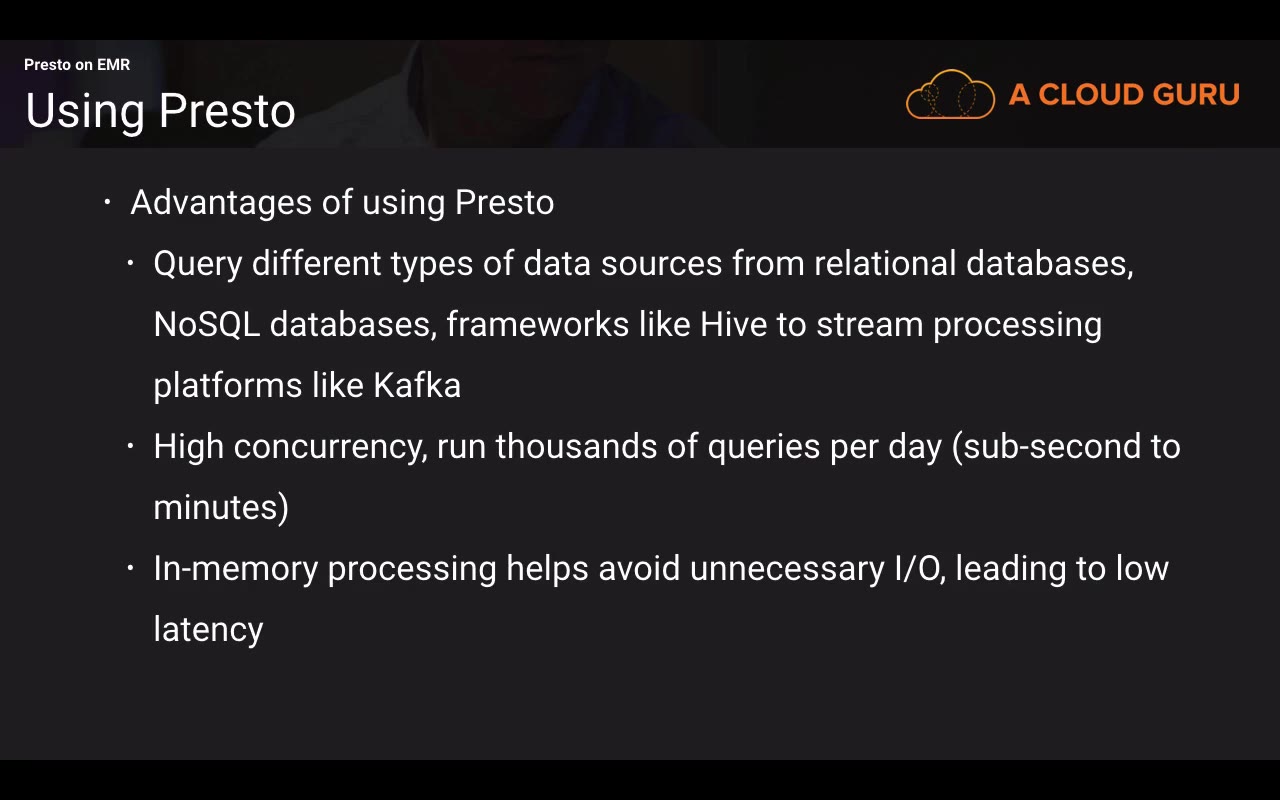Viewport: 1280px width, 800px height.
Task: Click the A Cloud Guru cloud logo icon
Action: 950,95
